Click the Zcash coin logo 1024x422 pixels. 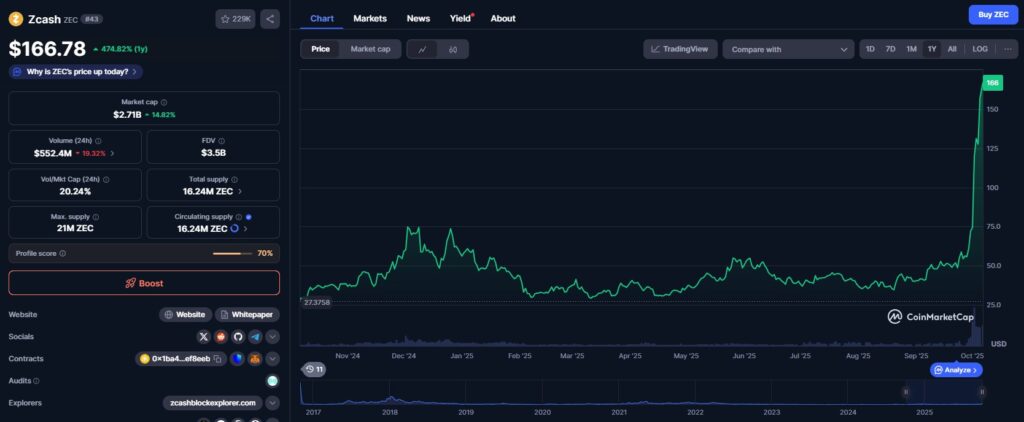click(x=16, y=19)
